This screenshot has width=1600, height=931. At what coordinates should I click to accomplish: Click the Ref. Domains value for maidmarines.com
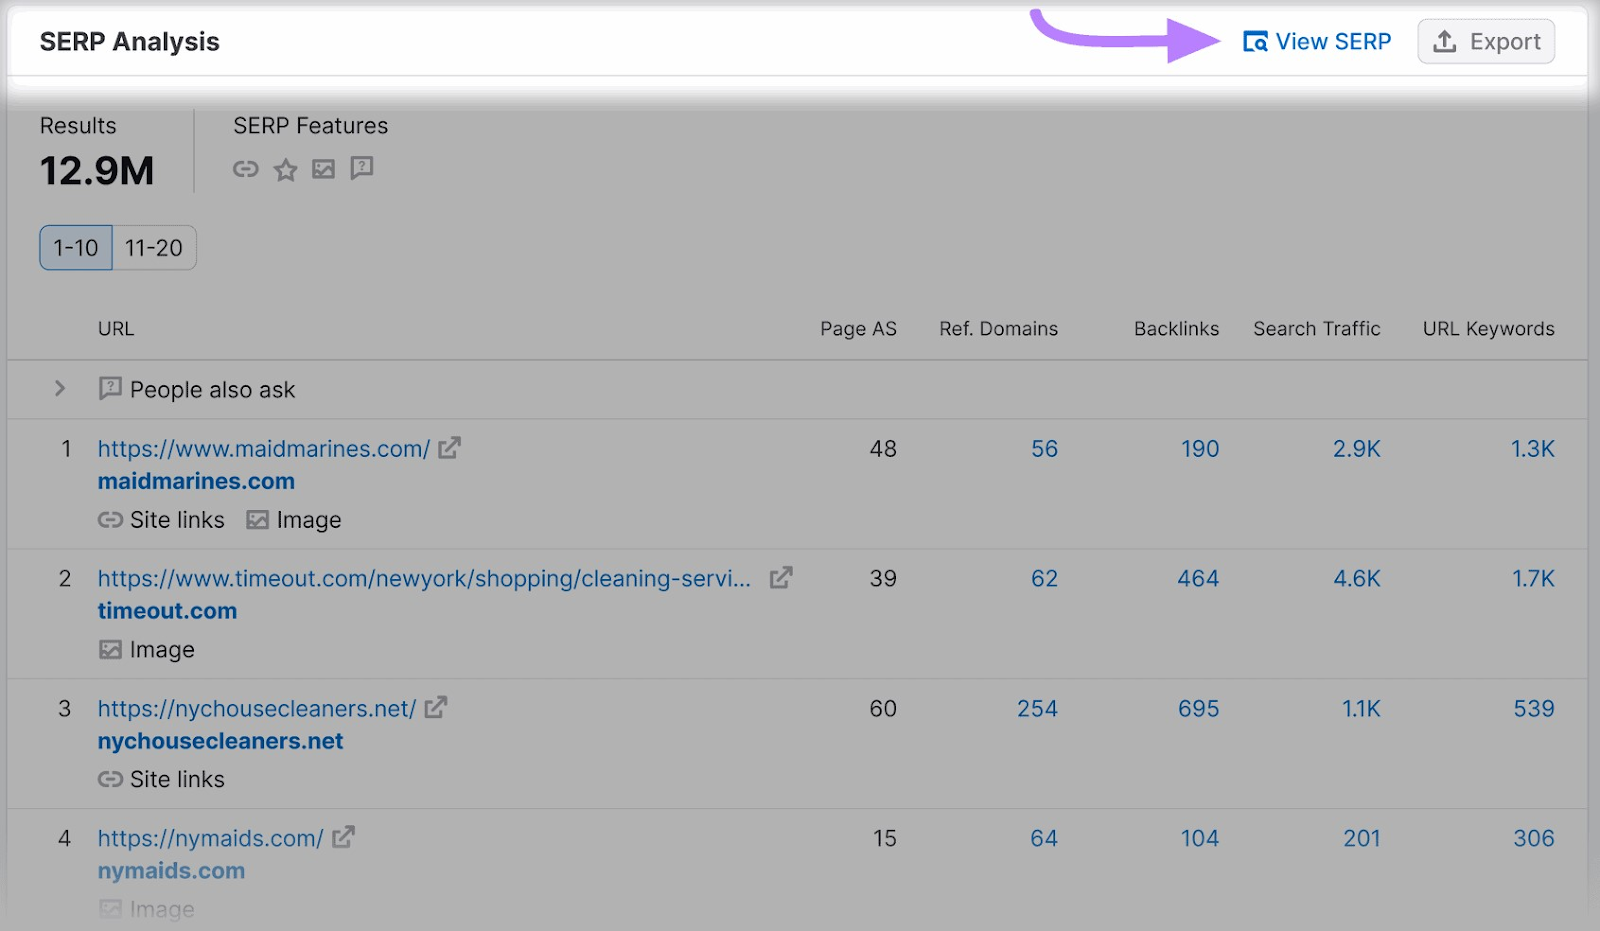pos(1043,448)
